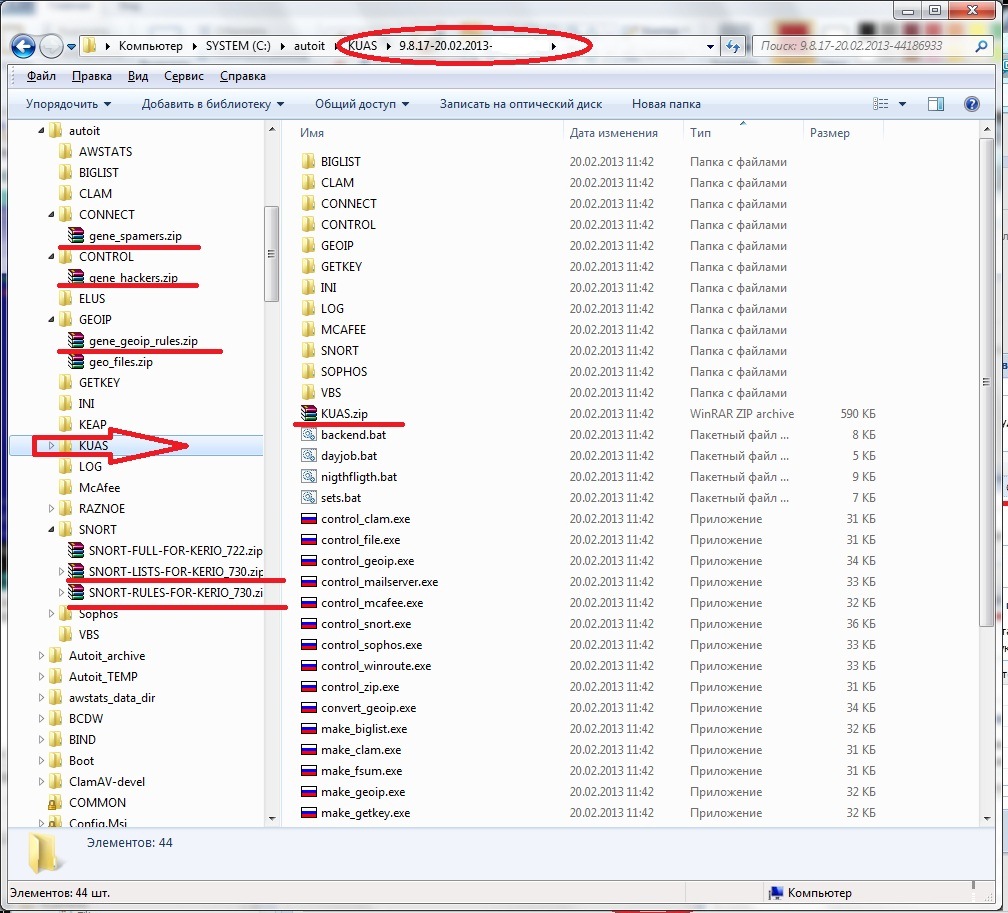This screenshot has width=1008, height=913.
Task: Sort by the Дата изменения column header
Action: pyautogui.click(x=613, y=133)
